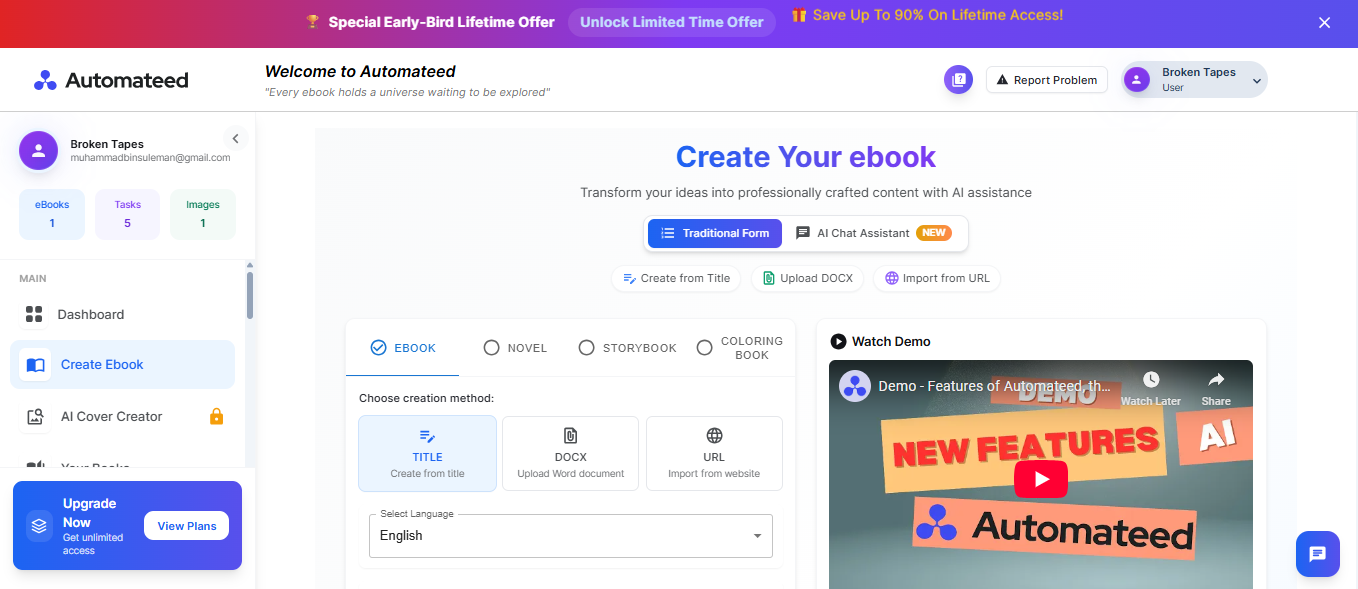Click the TITLE pencil-lines icon
1358x589 pixels.
click(427, 436)
